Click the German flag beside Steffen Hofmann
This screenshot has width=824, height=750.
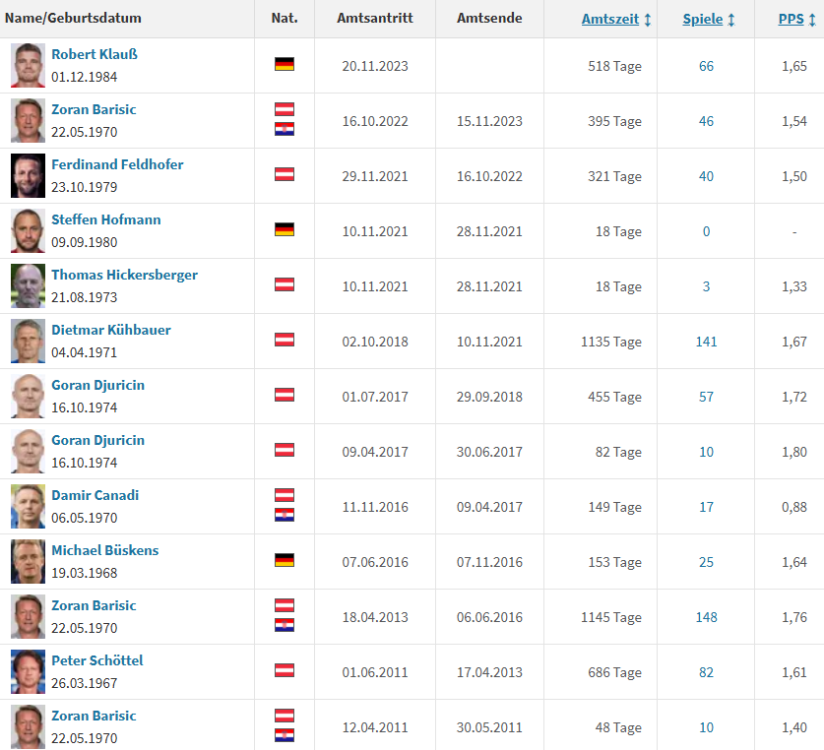point(284,229)
